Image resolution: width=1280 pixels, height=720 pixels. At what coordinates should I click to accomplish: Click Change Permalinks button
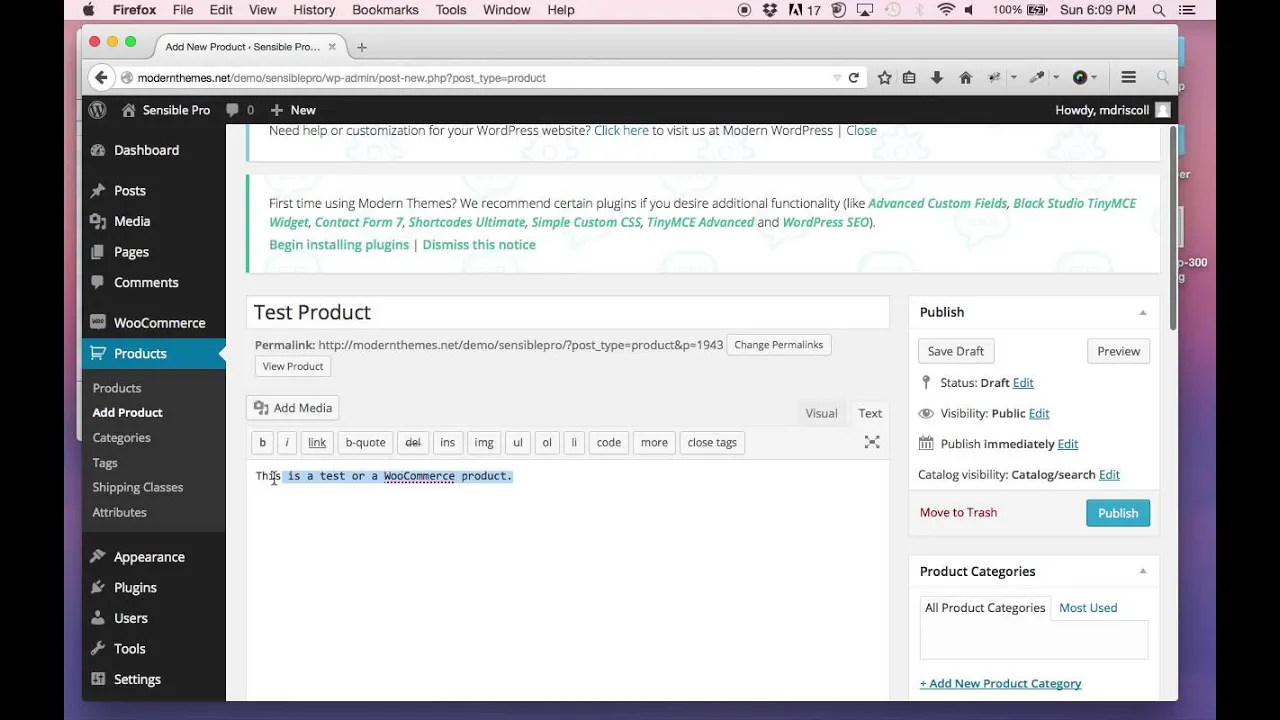point(778,345)
